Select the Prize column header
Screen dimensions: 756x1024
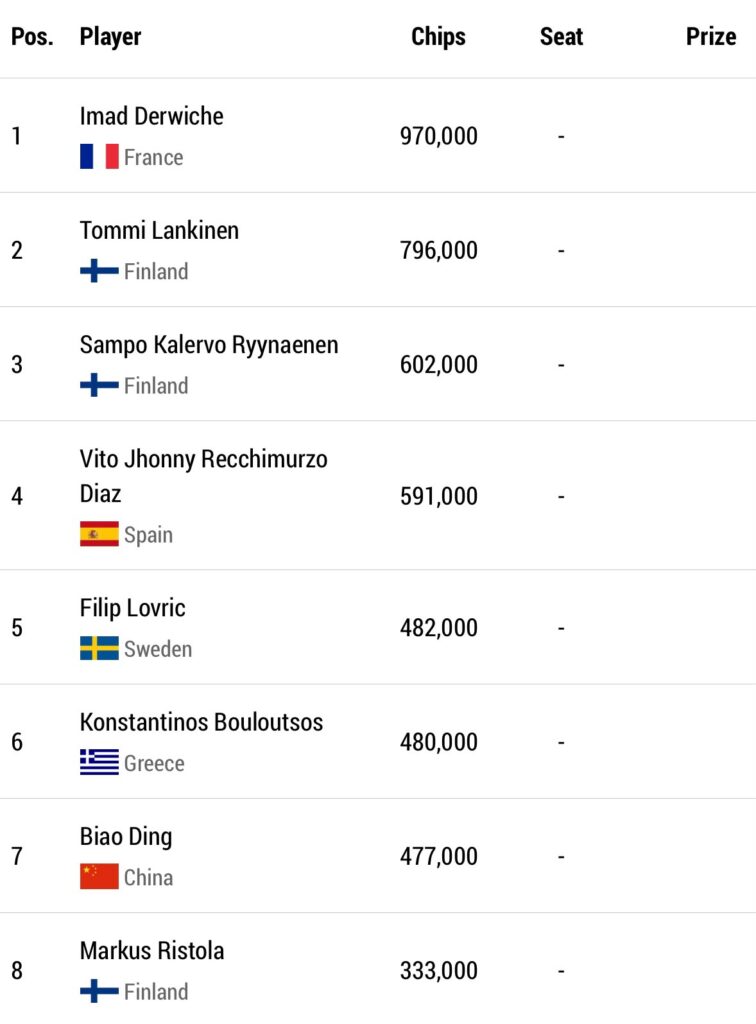coord(711,37)
